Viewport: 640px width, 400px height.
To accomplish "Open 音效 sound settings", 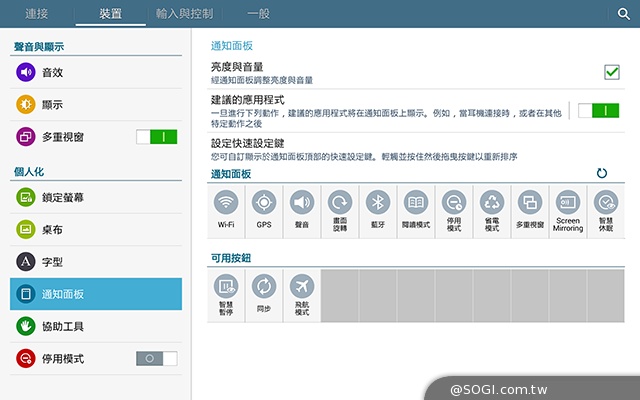I will tap(96, 72).
